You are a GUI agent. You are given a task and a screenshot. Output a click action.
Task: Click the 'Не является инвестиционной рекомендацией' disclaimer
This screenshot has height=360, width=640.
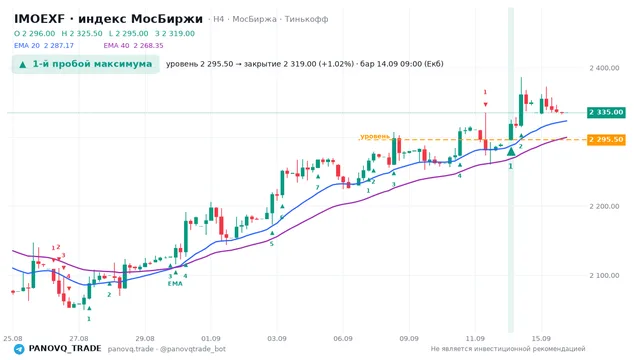(508, 349)
